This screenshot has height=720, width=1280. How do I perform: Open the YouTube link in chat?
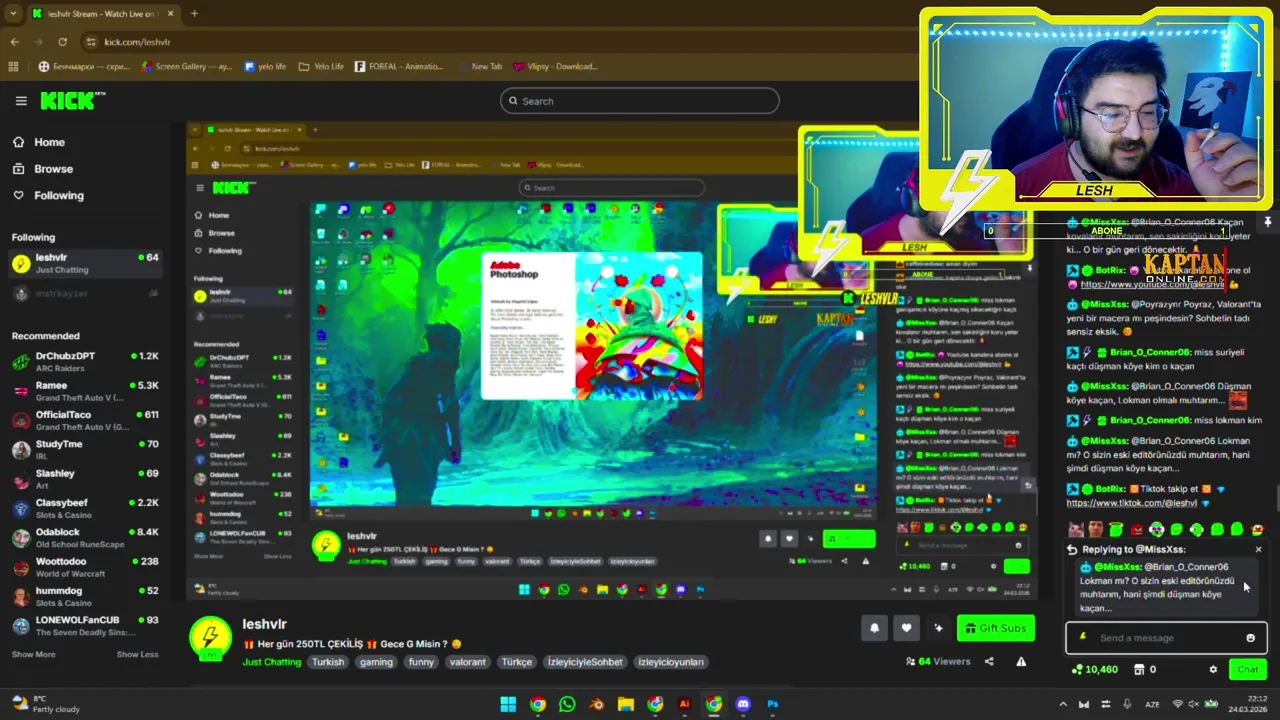click(x=1152, y=284)
